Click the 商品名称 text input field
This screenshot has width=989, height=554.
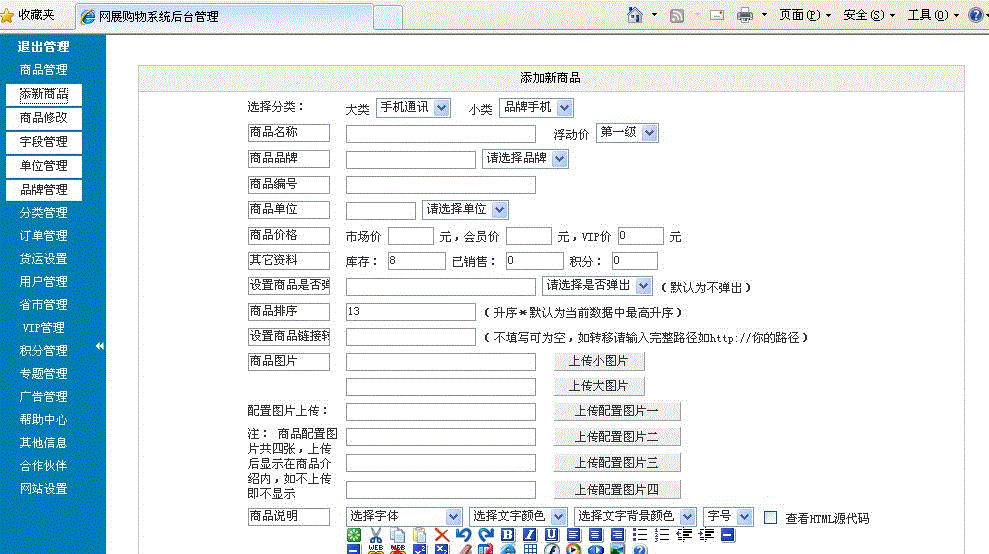tap(440, 134)
